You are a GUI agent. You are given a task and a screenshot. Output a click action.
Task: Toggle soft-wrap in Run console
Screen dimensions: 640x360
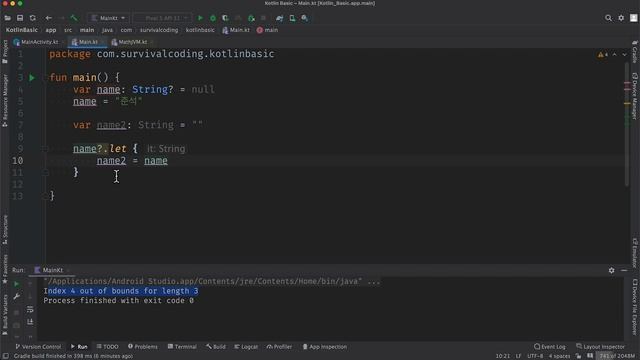click(30, 310)
